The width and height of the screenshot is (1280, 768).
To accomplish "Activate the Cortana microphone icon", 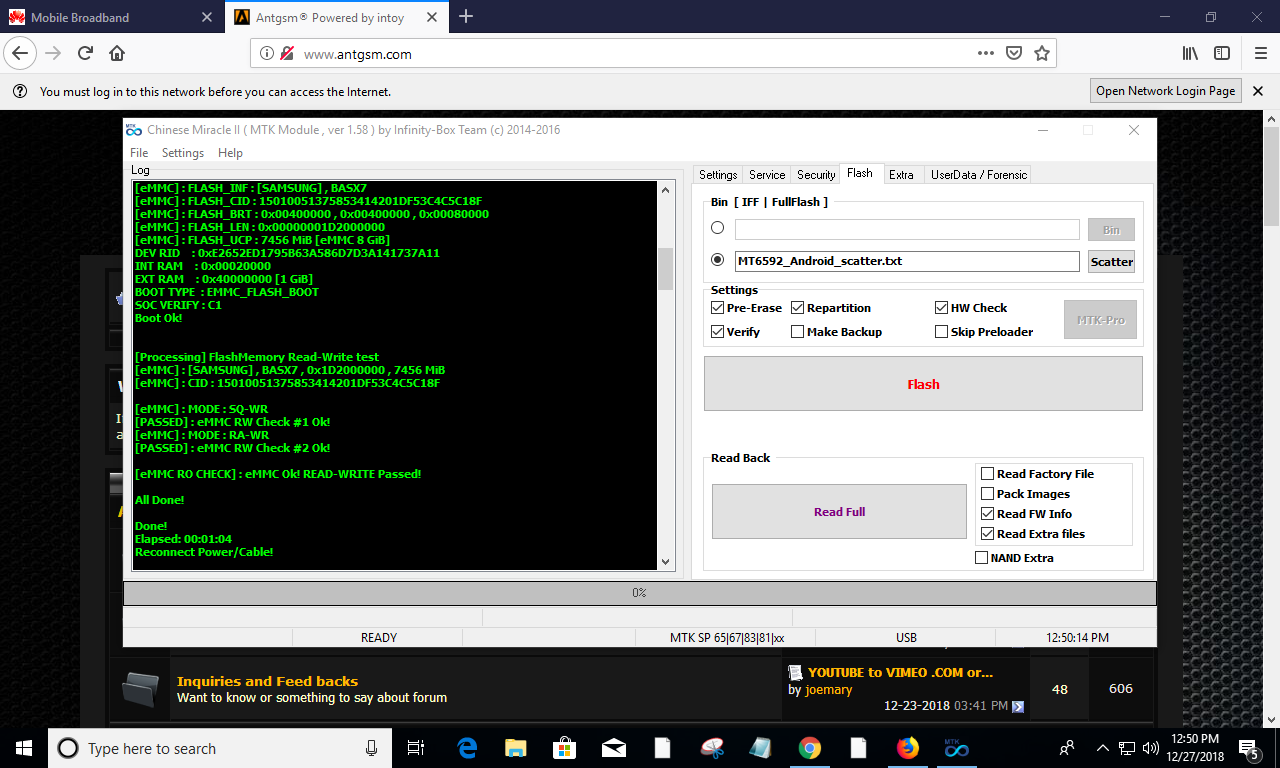I will [x=372, y=748].
